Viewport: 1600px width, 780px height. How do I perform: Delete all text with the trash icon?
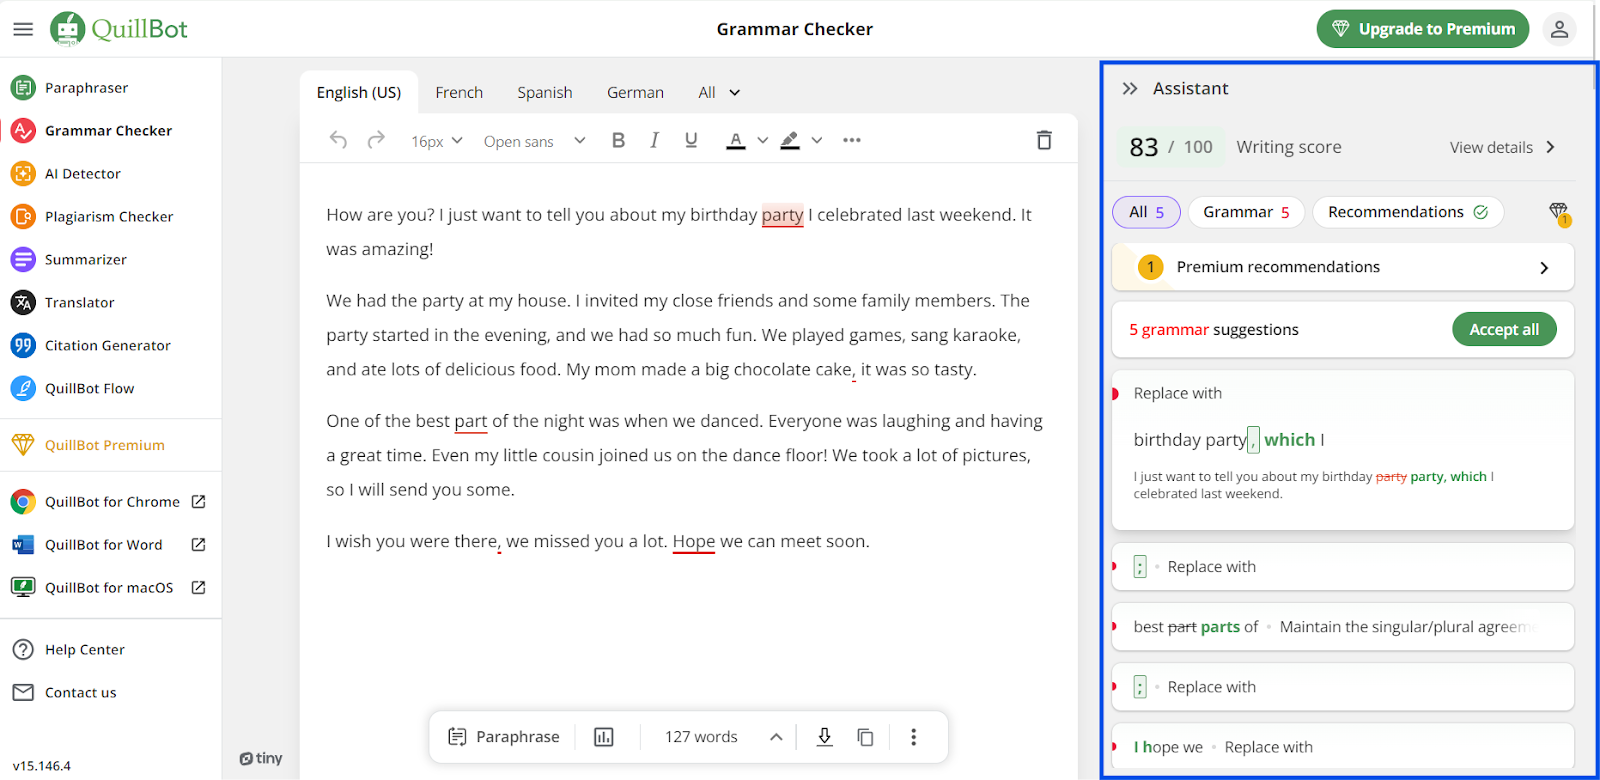coord(1044,140)
